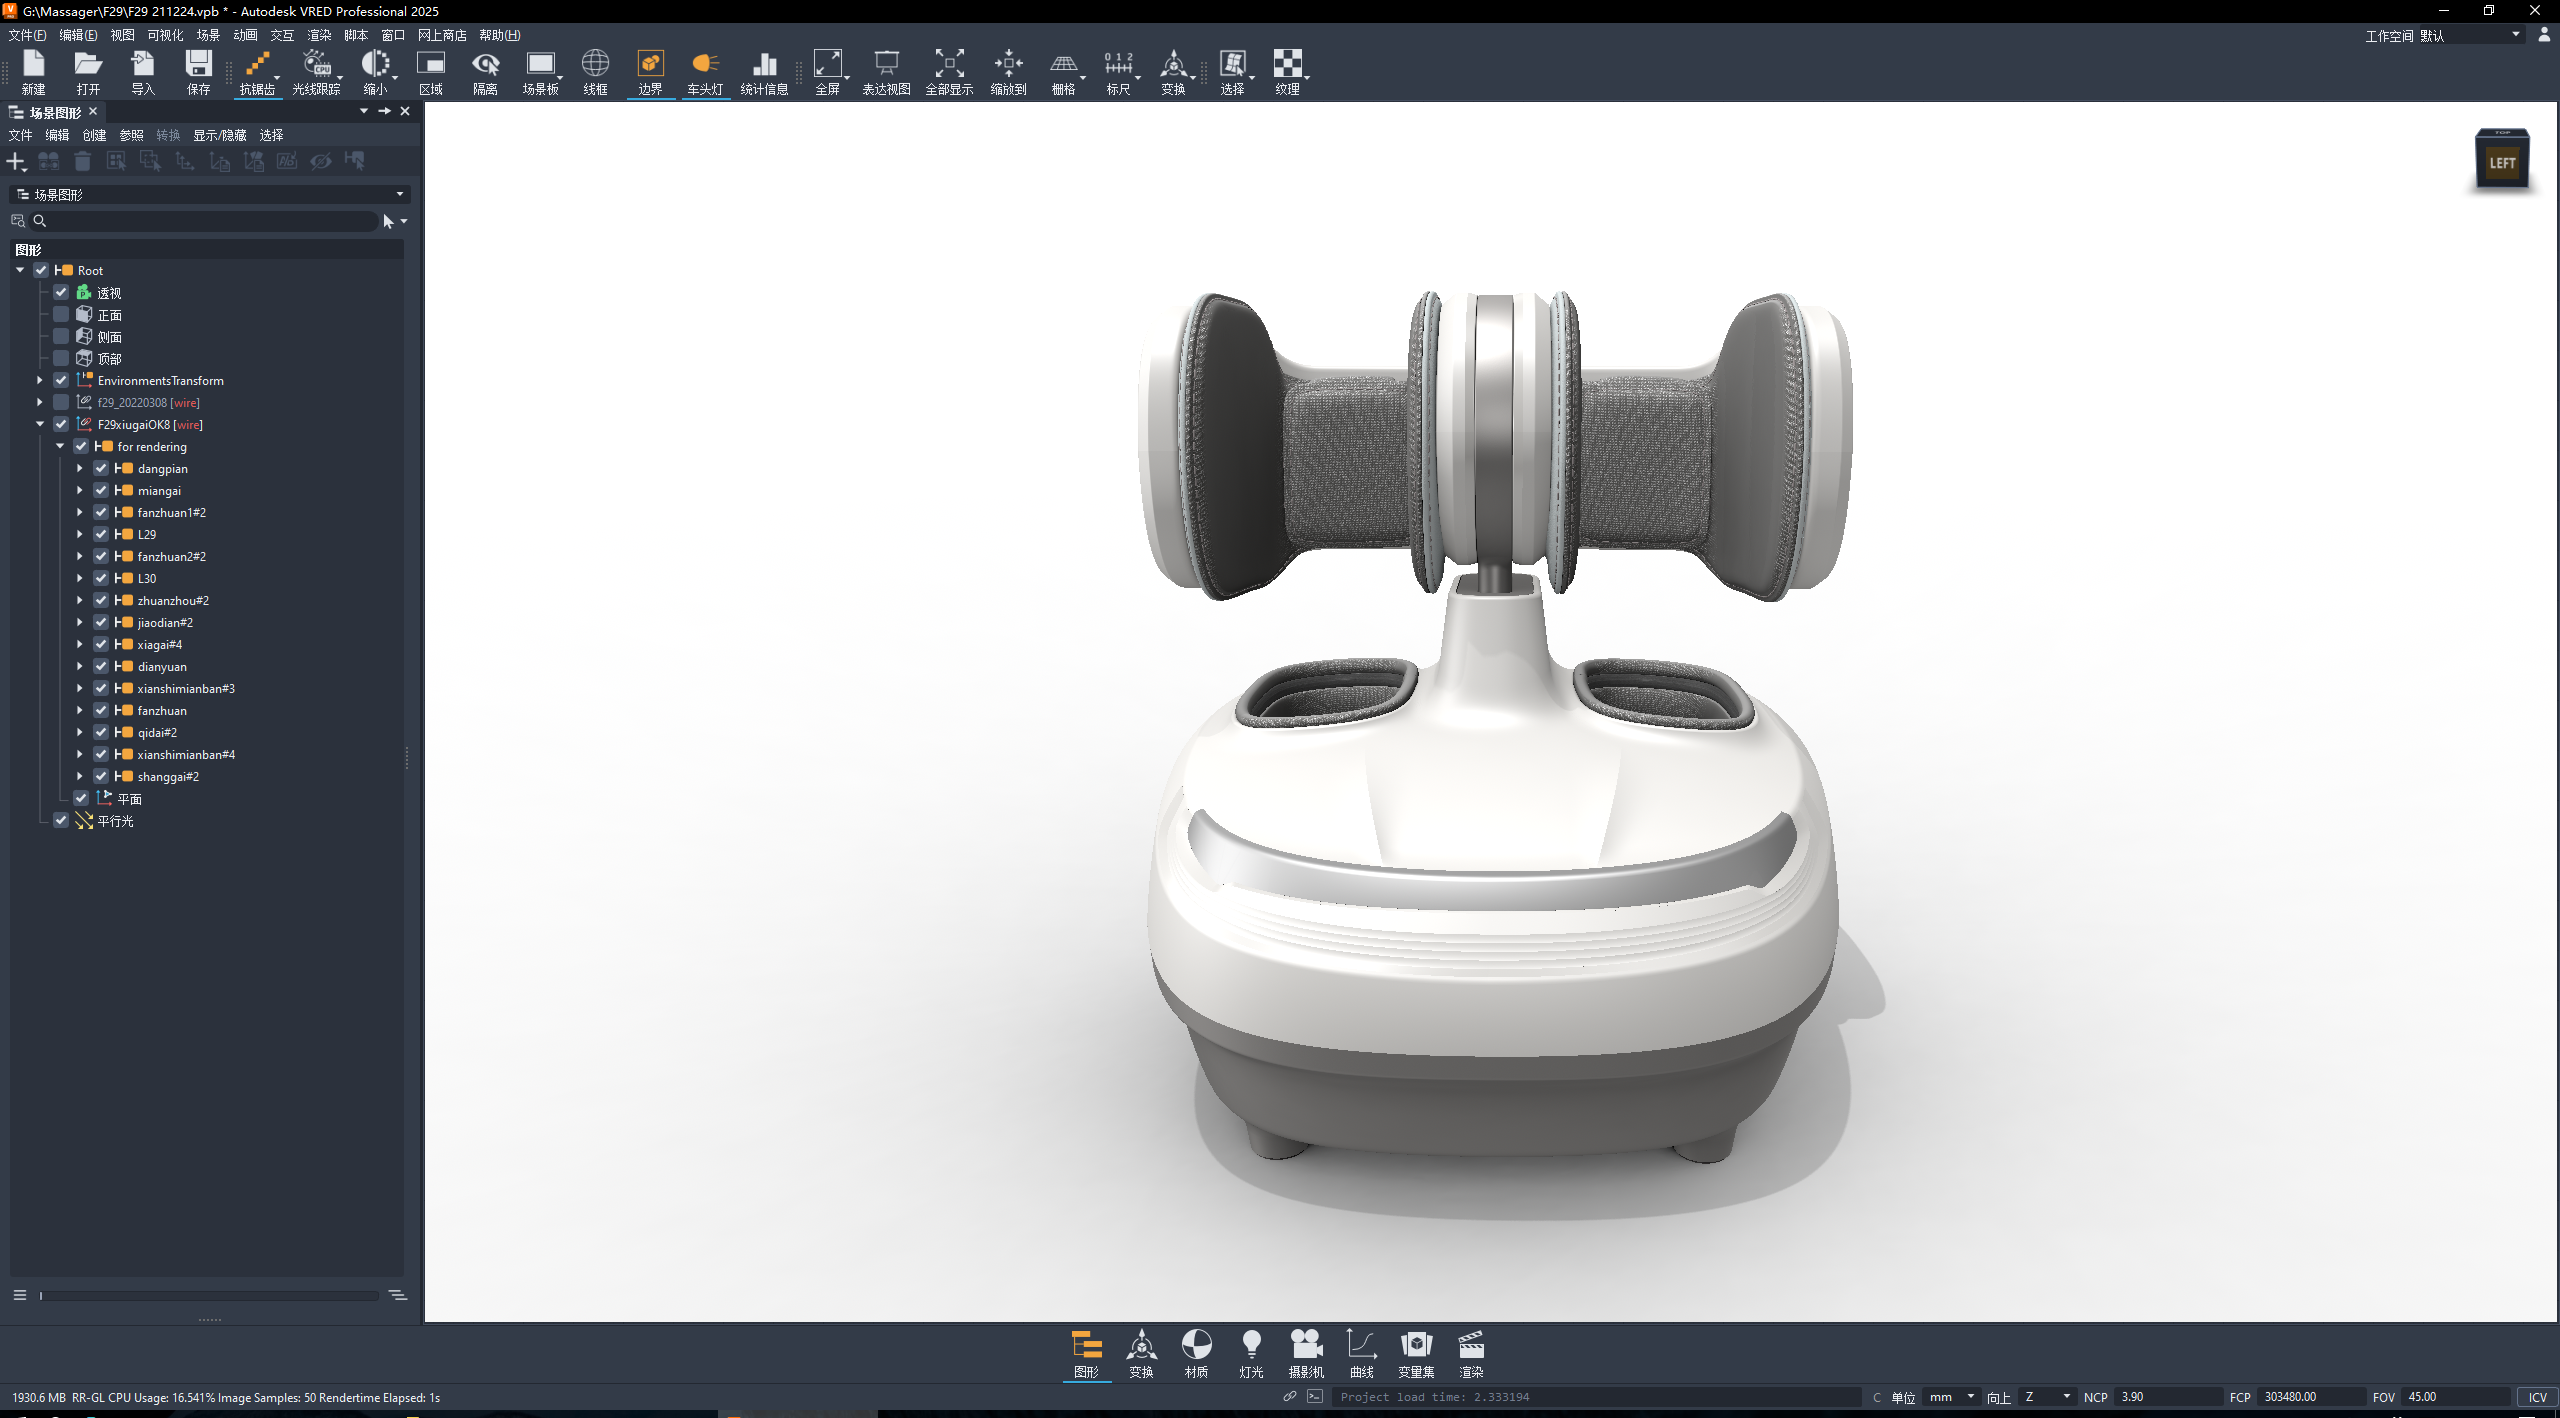
Task: Hide the dangpian group via its checkbox
Action: tap(101, 468)
